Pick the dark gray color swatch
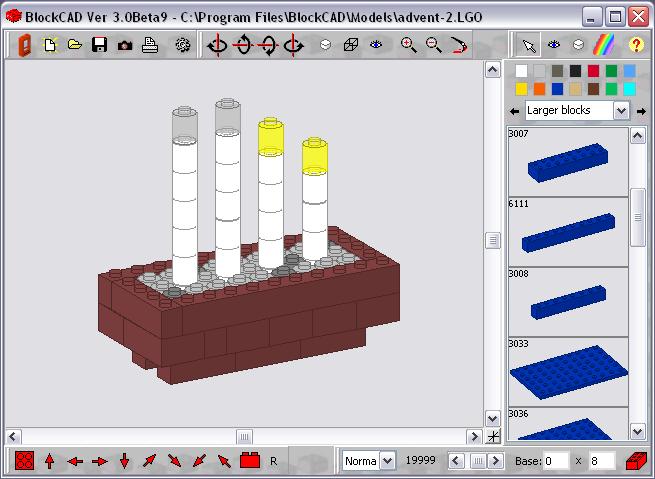This screenshot has width=655, height=479. [x=557, y=71]
